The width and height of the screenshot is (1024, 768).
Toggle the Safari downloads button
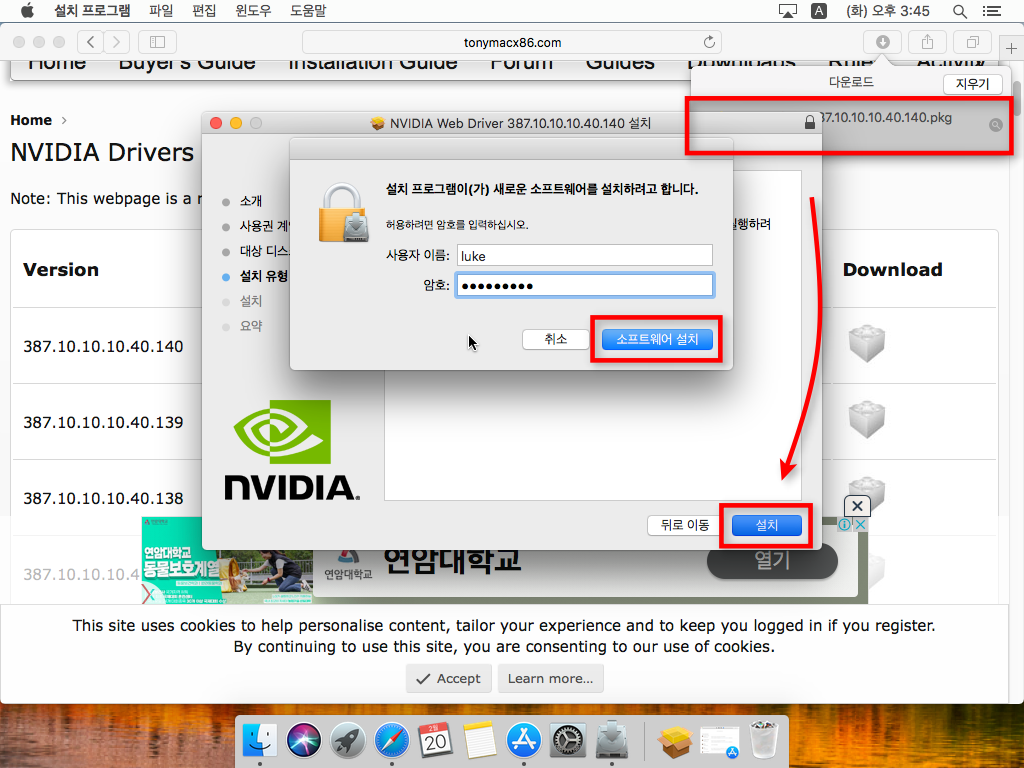tap(882, 42)
